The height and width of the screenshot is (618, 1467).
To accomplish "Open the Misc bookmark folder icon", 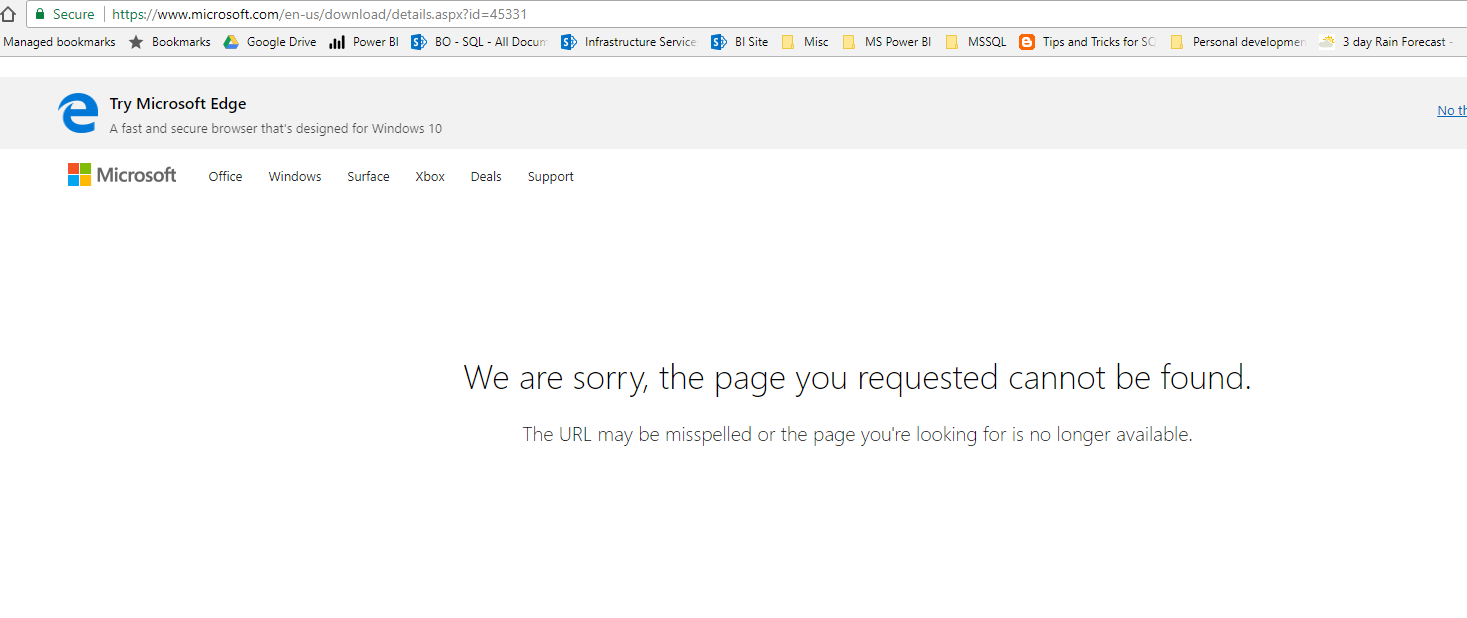I will coord(788,42).
